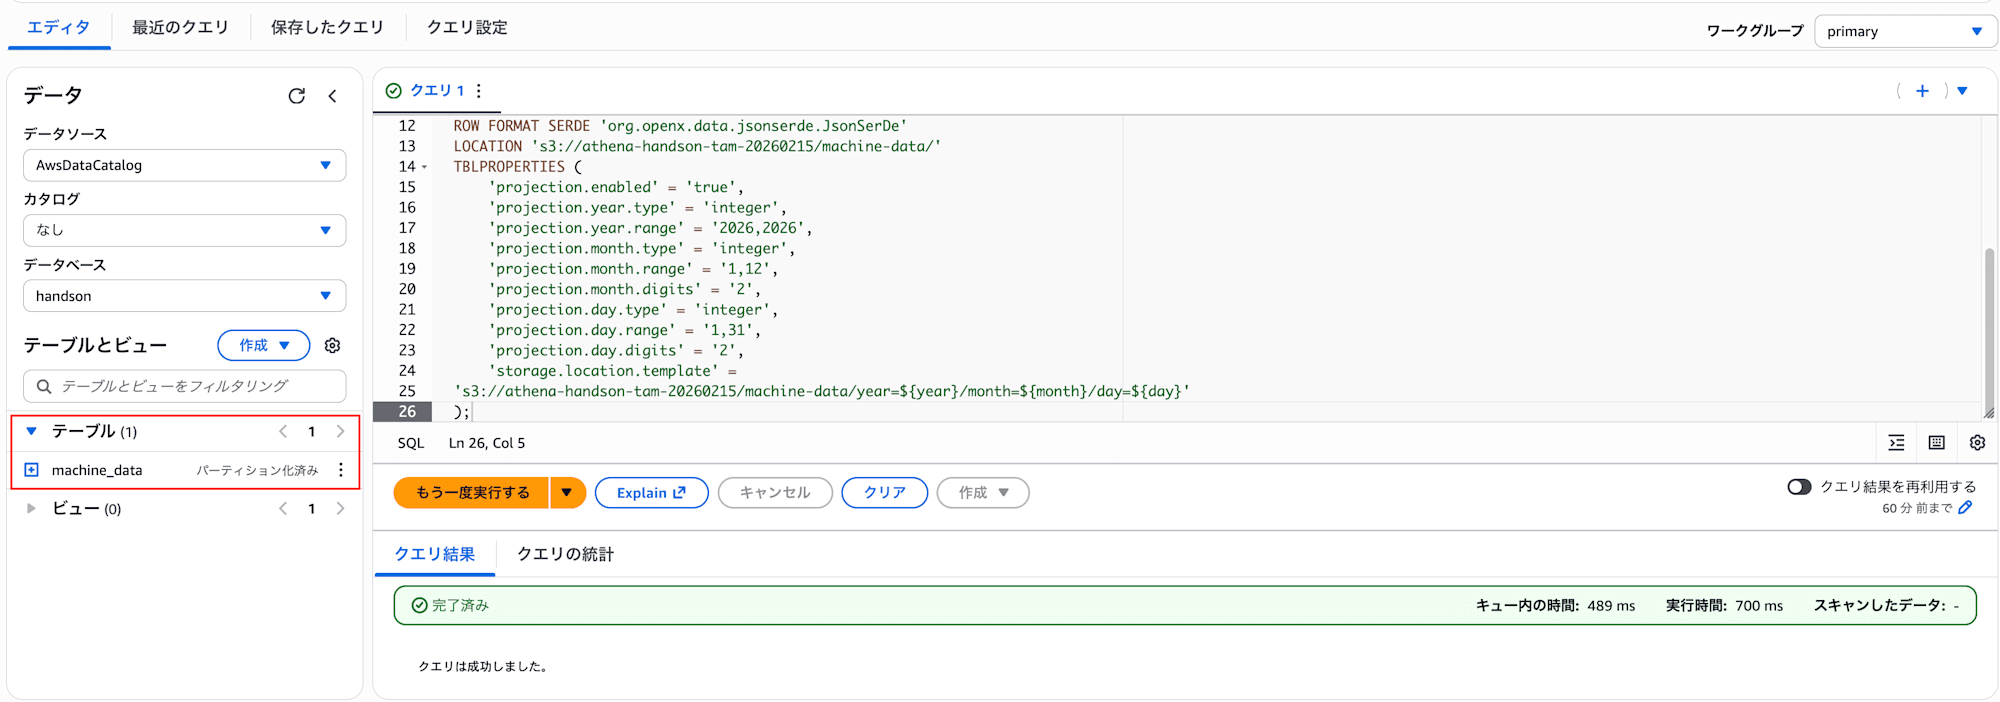Expand the Views section
Image resolution: width=2000 pixels, height=702 pixels.
(x=31, y=508)
